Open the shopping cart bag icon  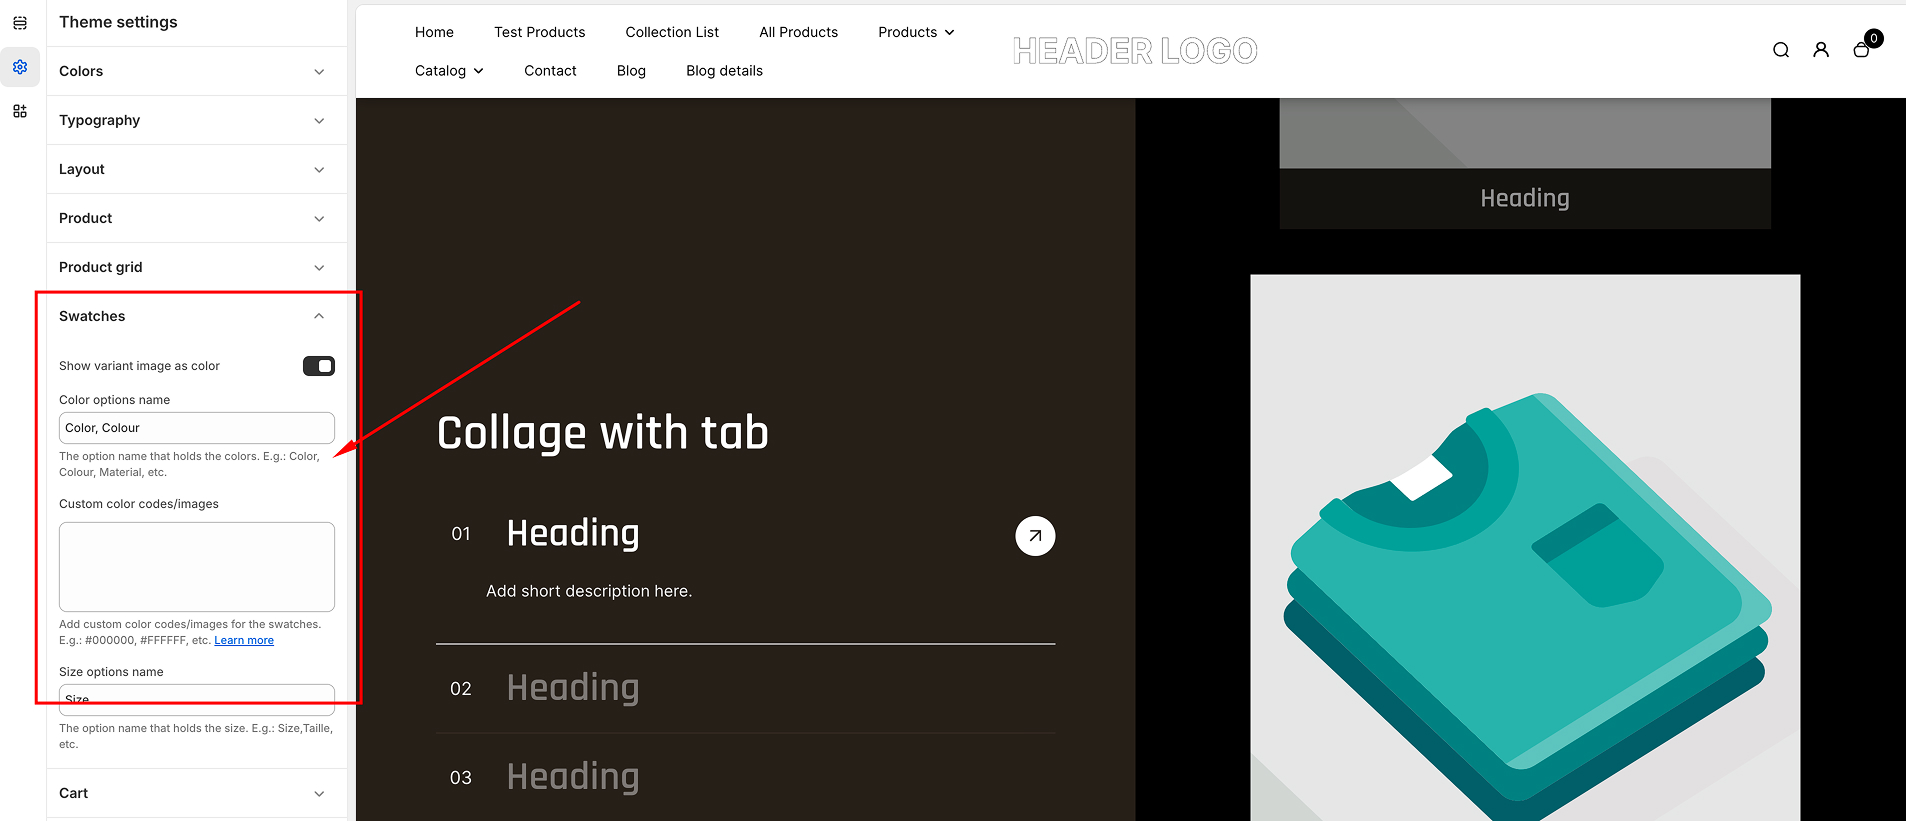(1861, 50)
